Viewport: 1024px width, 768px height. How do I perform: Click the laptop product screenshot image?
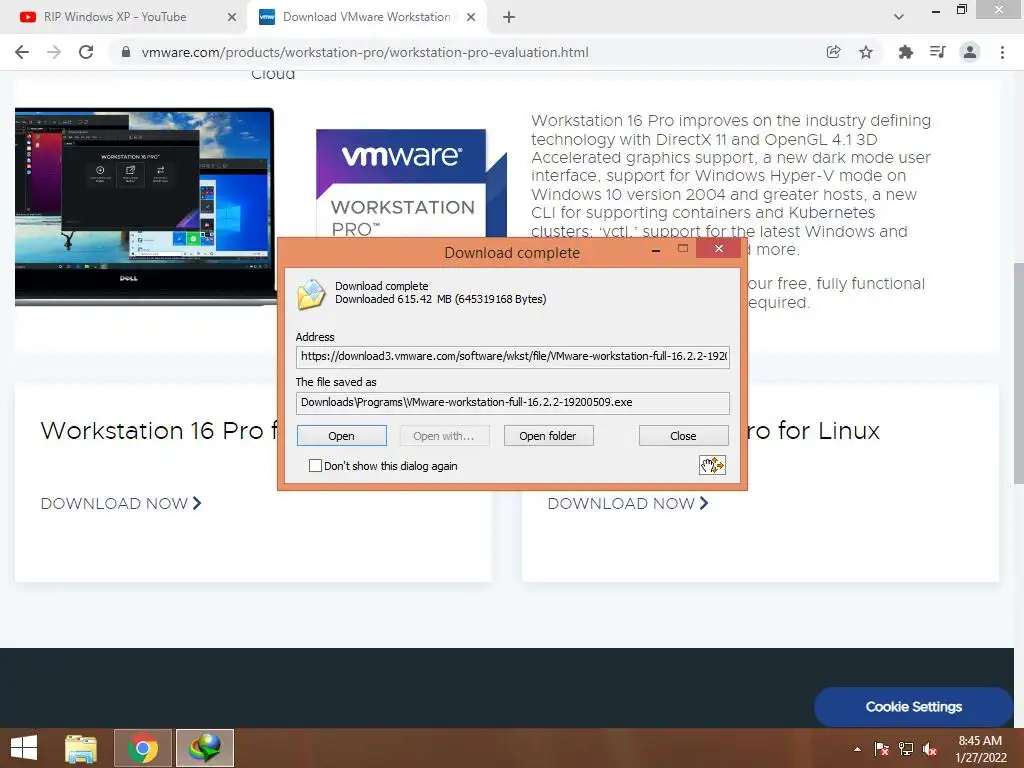(x=145, y=206)
